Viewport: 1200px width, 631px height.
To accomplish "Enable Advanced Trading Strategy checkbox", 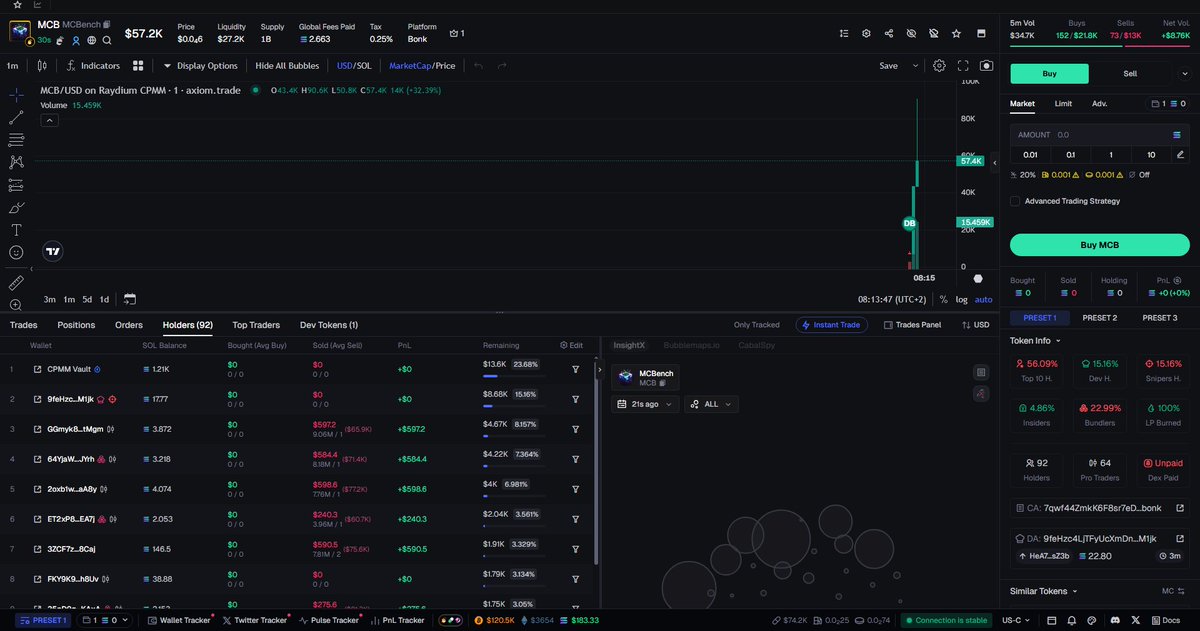I will click(1015, 201).
